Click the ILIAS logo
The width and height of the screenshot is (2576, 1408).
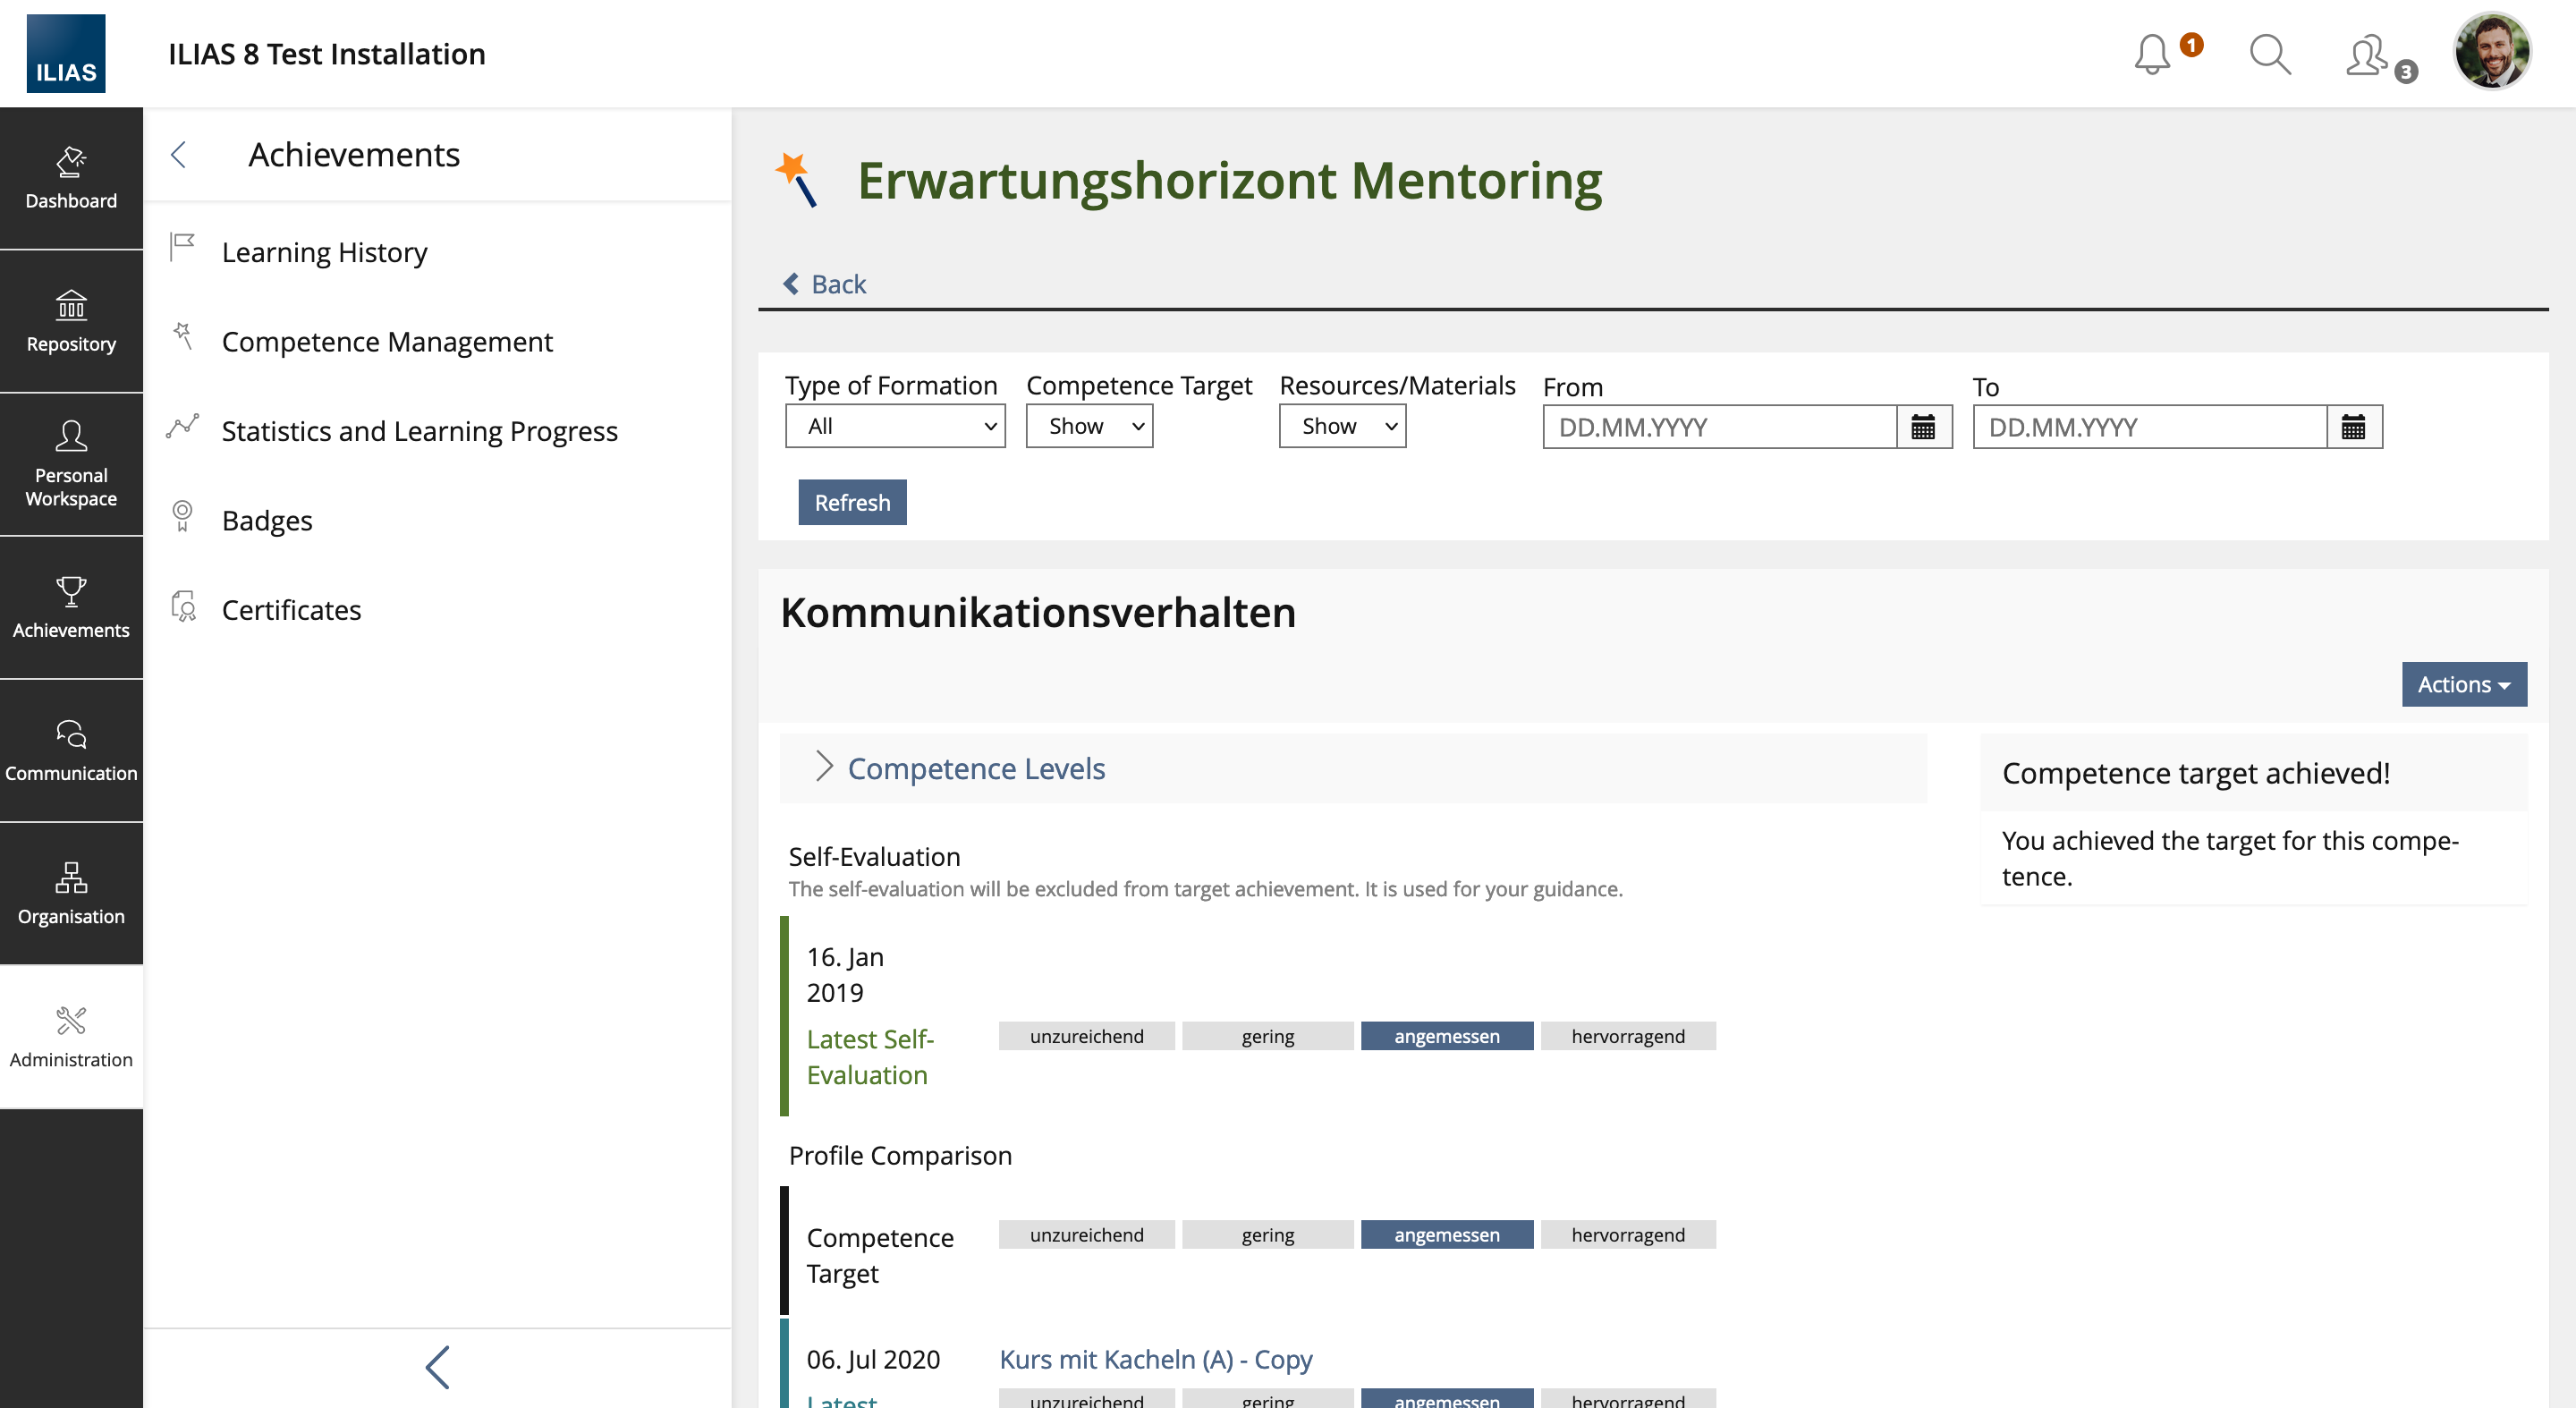click(x=66, y=54)
